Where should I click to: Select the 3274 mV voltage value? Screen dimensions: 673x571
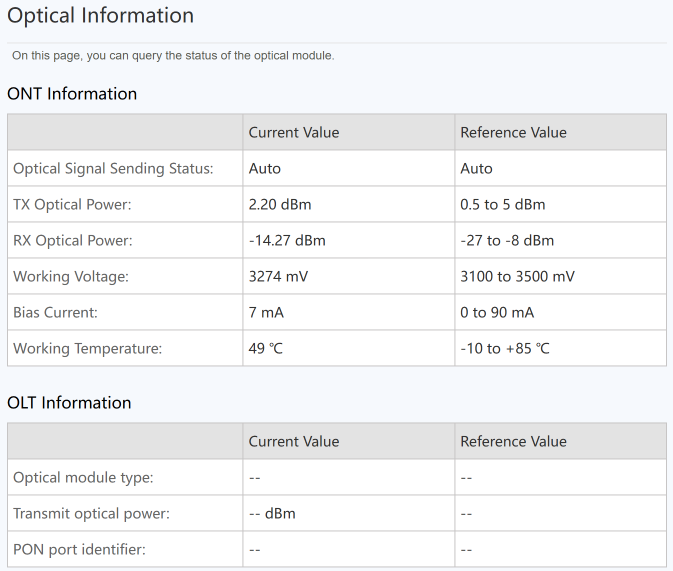(278, 276)
